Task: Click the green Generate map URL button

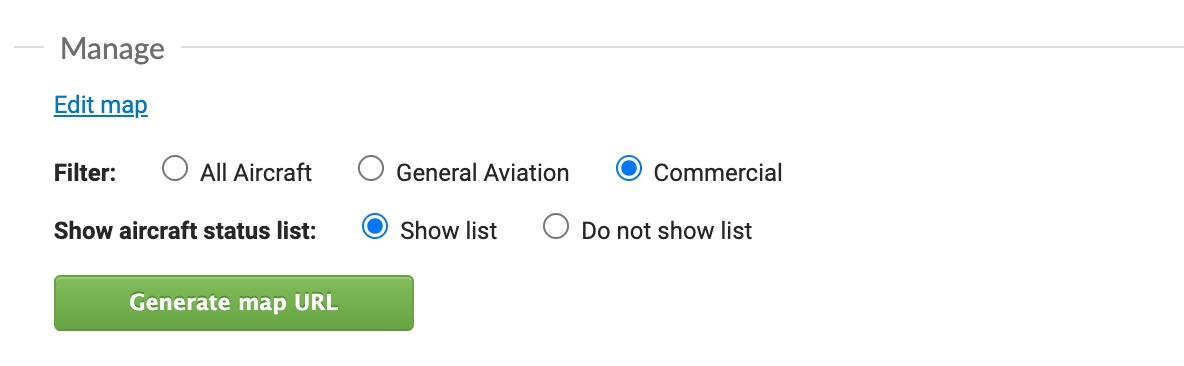Action: tap(234, 303)
